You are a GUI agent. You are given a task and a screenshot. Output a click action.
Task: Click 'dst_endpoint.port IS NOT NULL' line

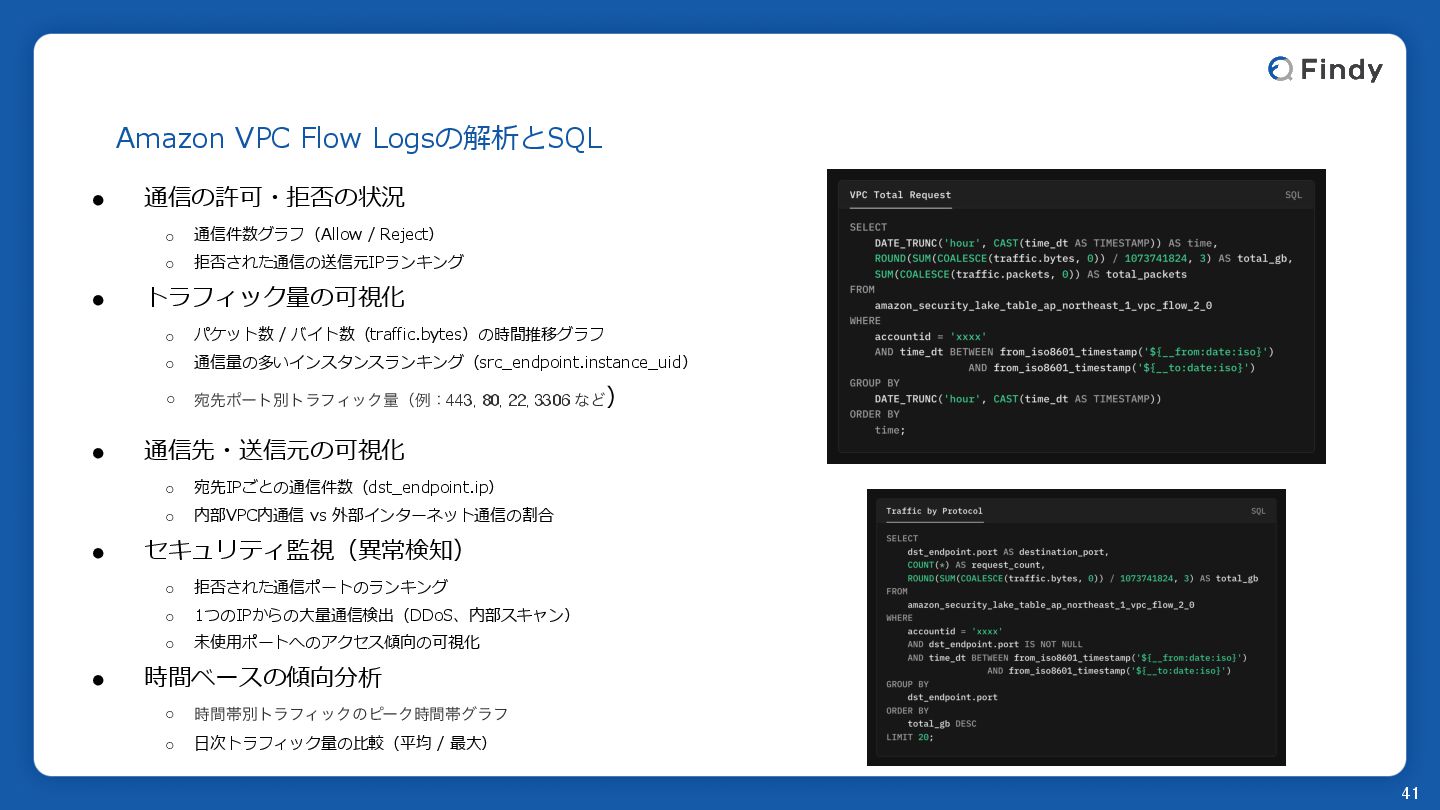tap(994, 645)
